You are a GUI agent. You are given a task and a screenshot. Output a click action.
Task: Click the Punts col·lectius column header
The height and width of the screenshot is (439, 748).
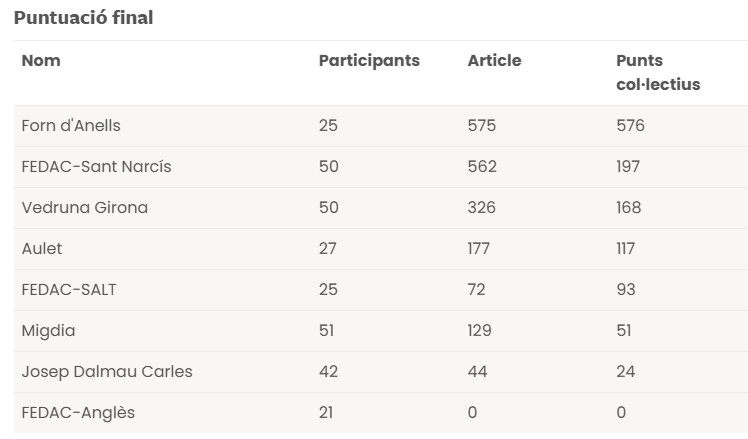click(x=658, y=73)
